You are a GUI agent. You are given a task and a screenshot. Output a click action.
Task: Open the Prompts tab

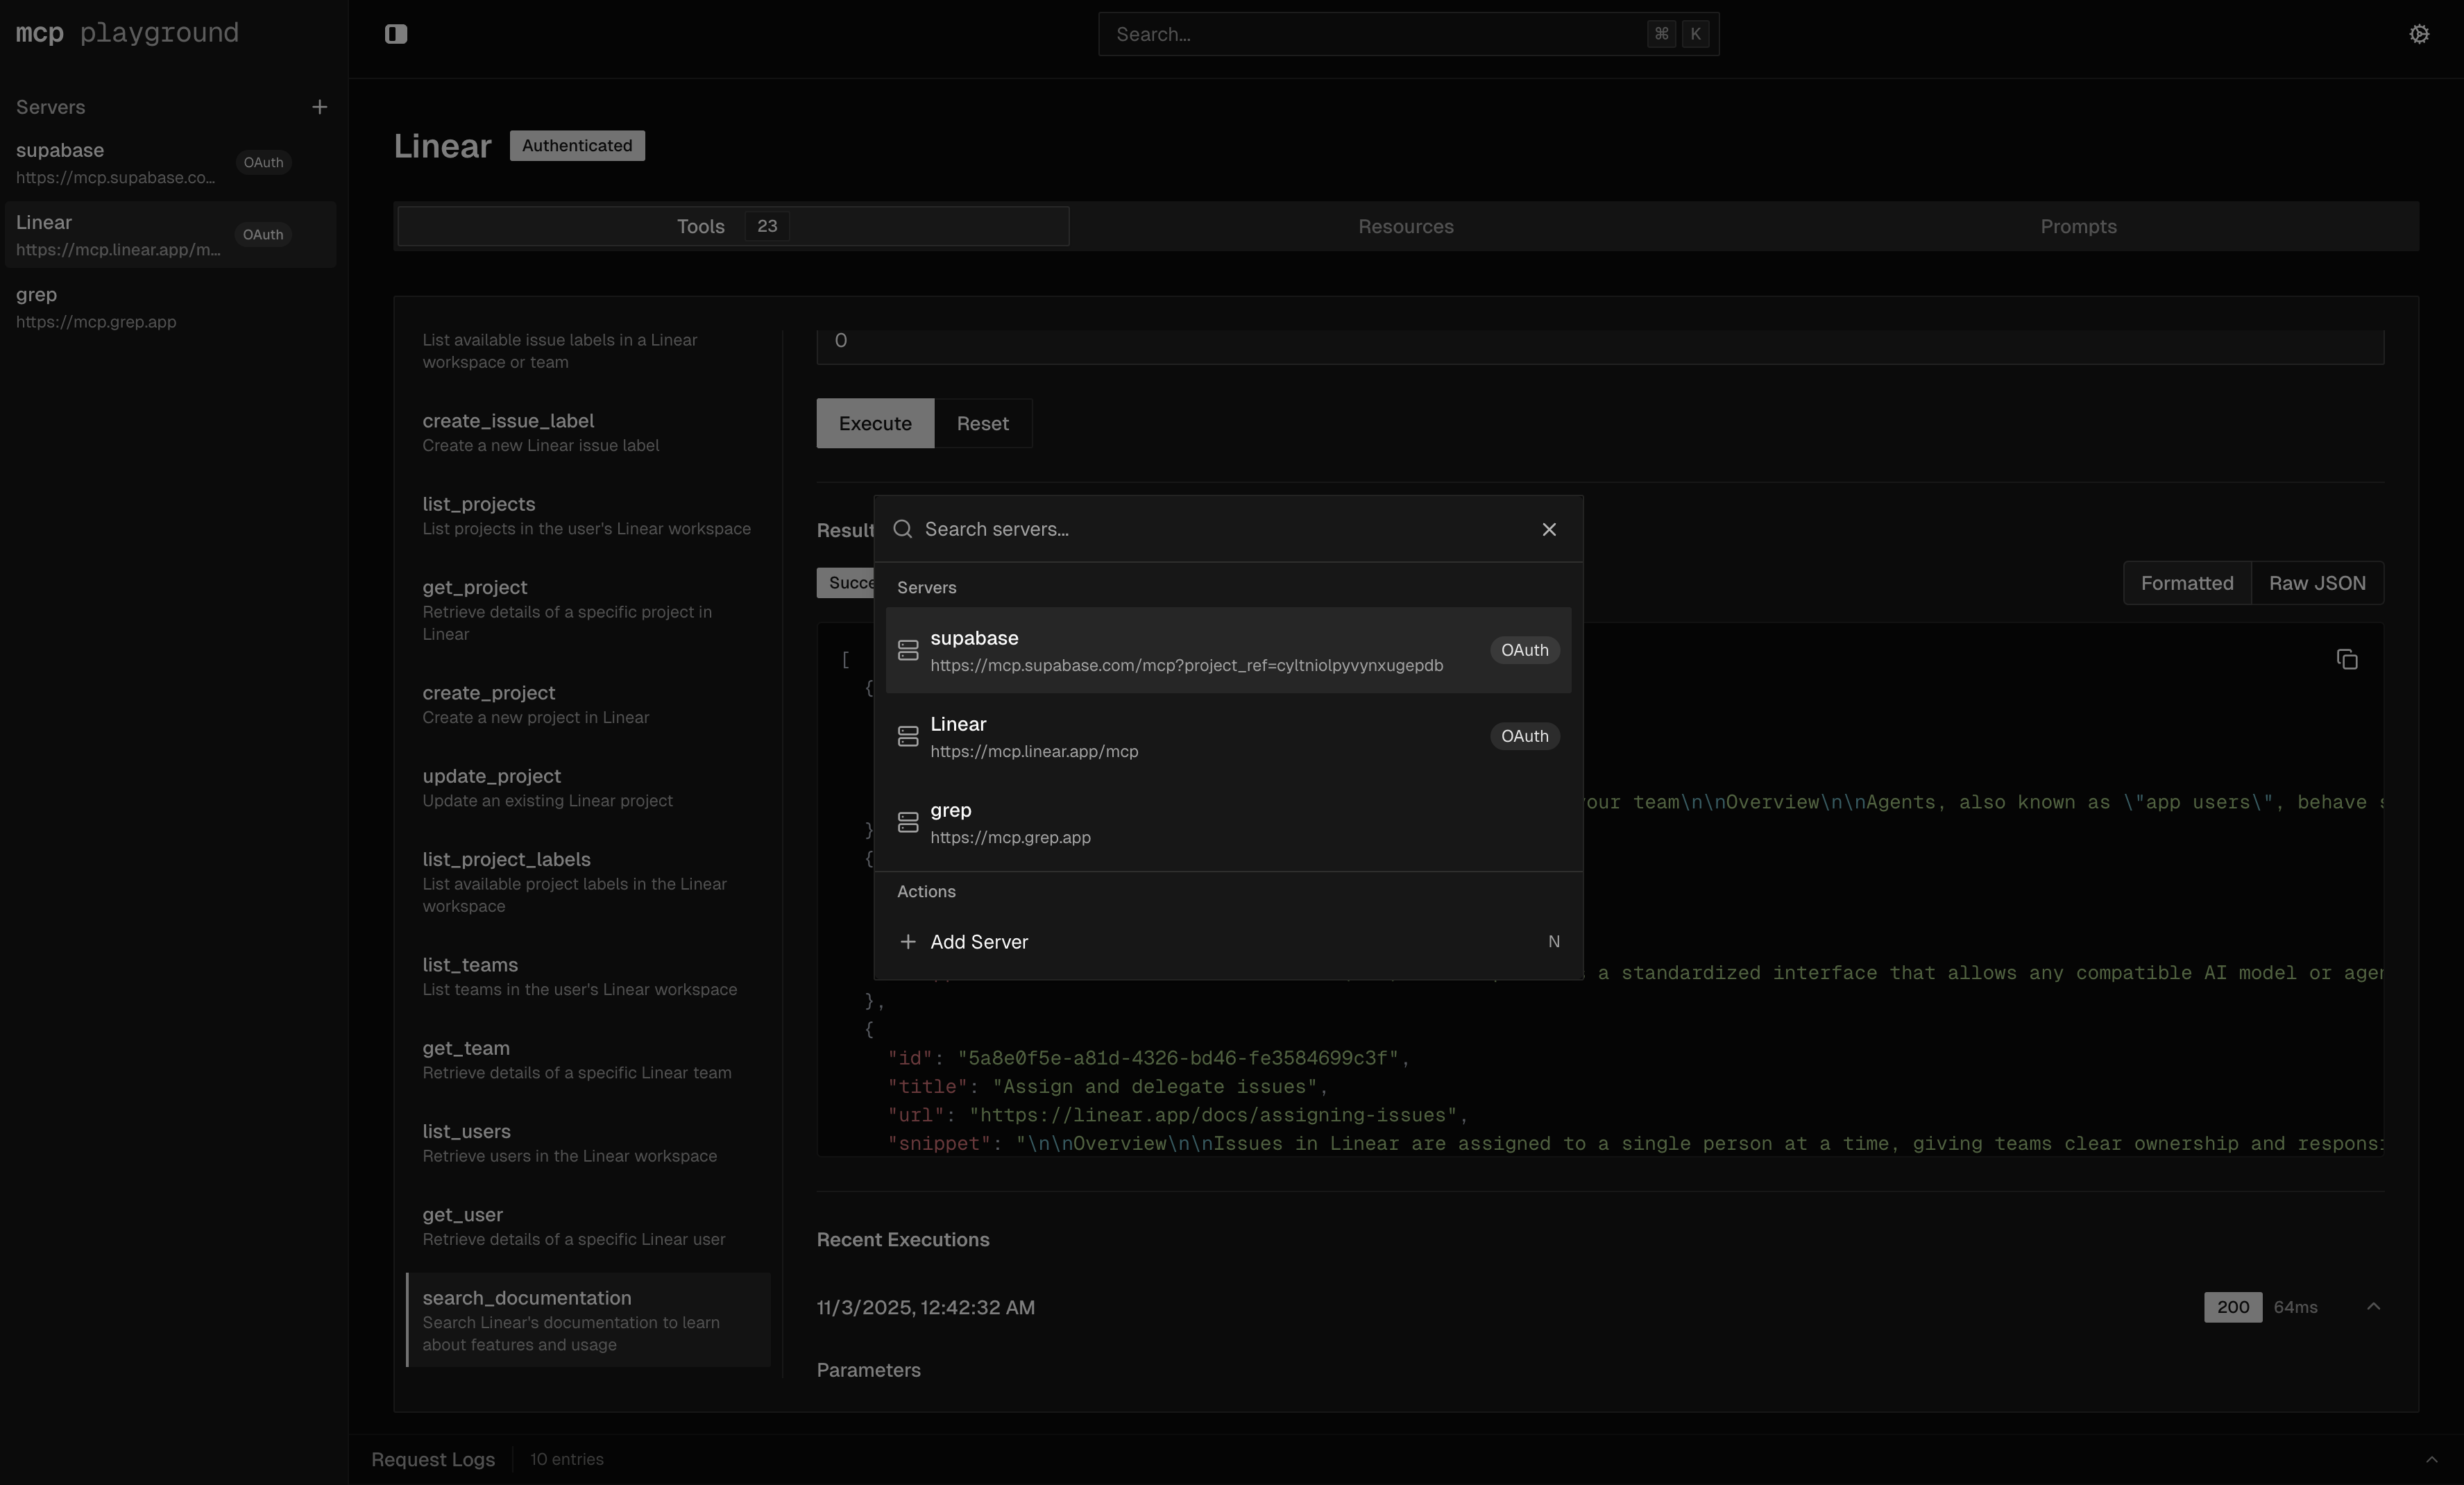[2077, 227]
